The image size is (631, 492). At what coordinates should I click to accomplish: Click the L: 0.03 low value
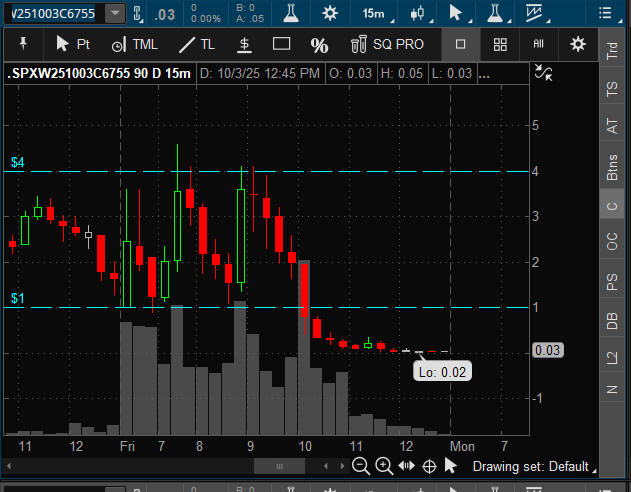pos(452,73)
